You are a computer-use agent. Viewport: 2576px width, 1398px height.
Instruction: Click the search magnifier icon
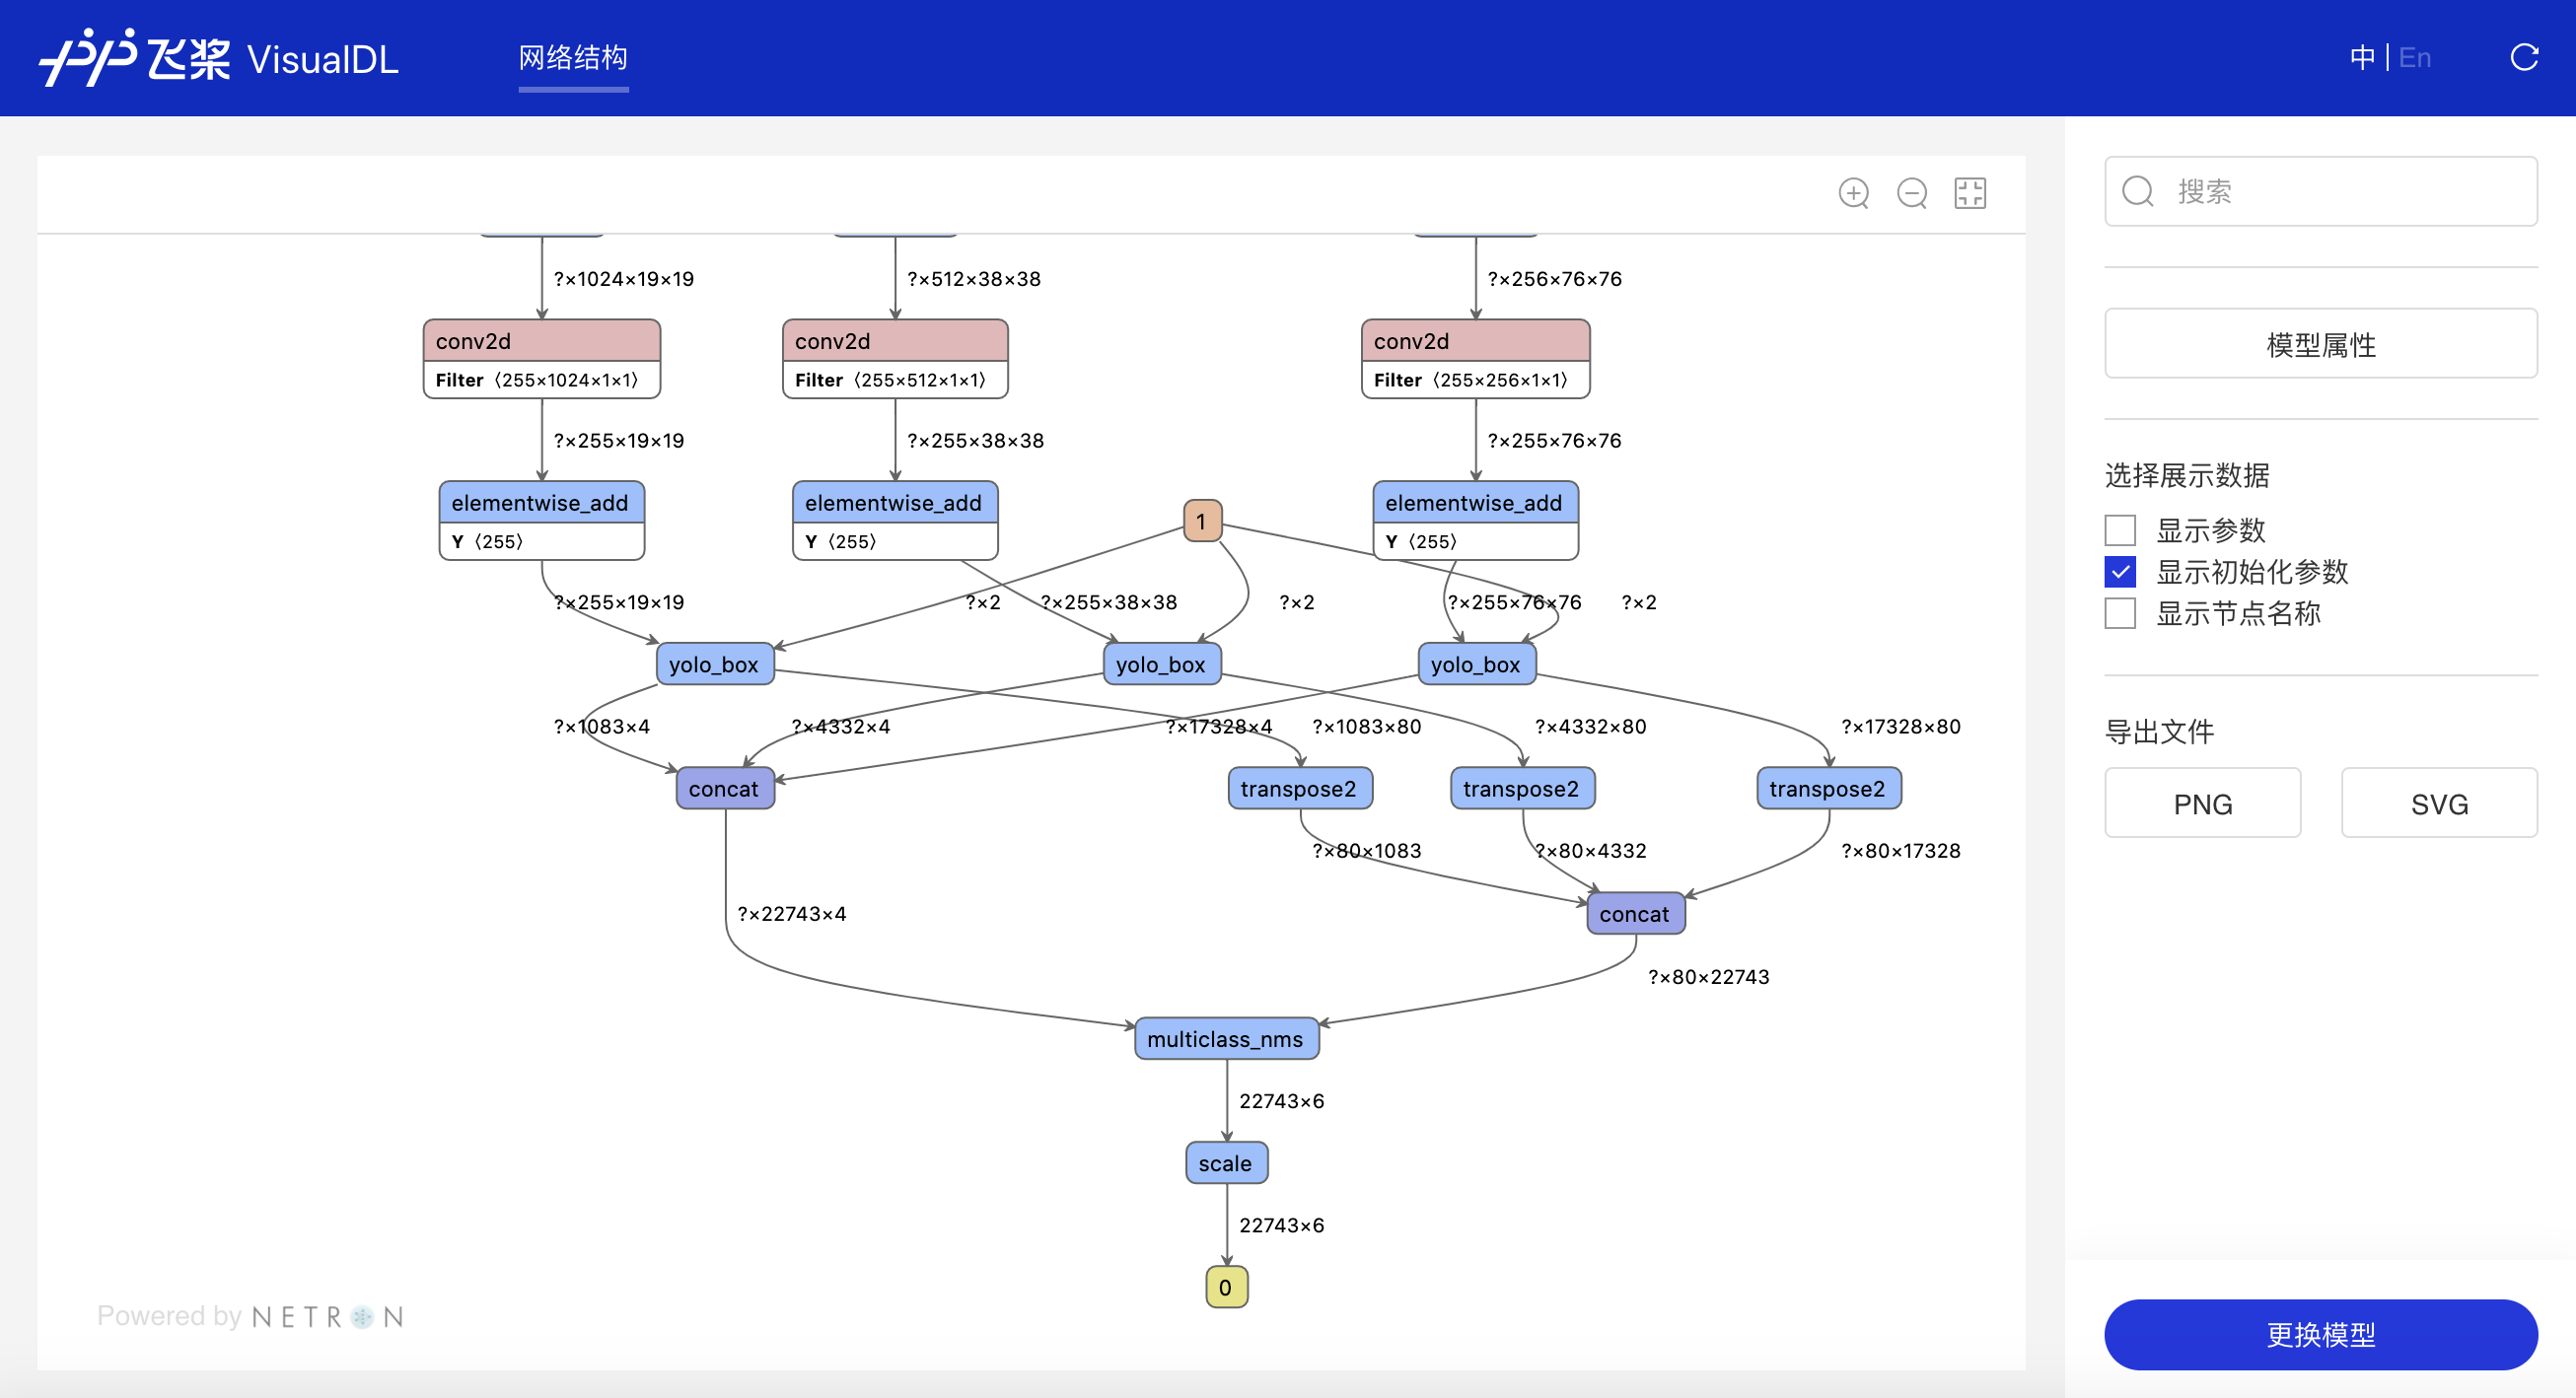[2137, 191]
